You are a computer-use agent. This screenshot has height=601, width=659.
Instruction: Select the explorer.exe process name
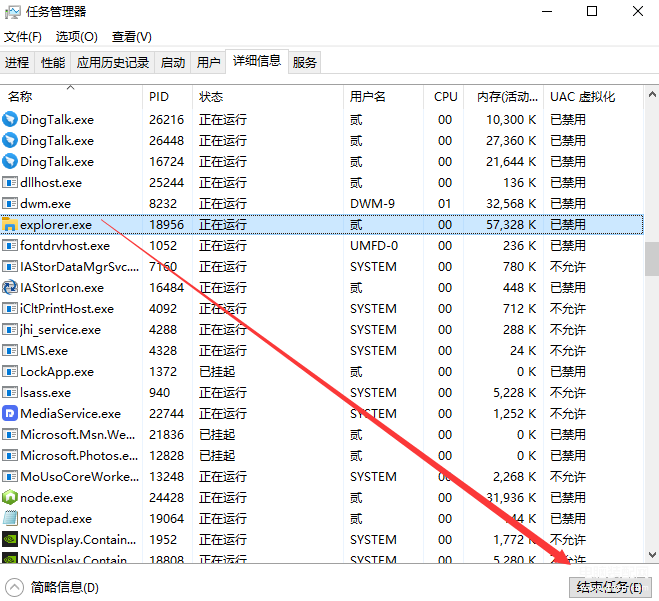coord(56,225)
